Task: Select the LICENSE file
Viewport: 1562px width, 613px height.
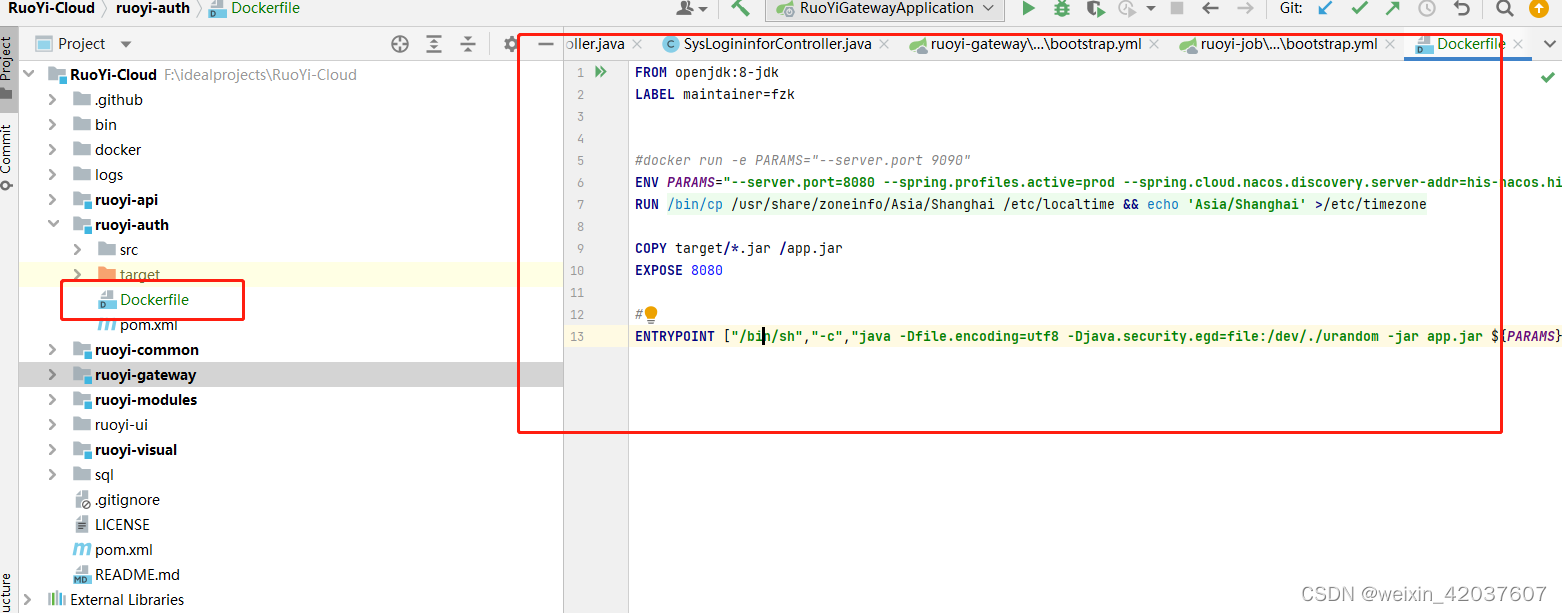Action: click(x=122, y=525)
